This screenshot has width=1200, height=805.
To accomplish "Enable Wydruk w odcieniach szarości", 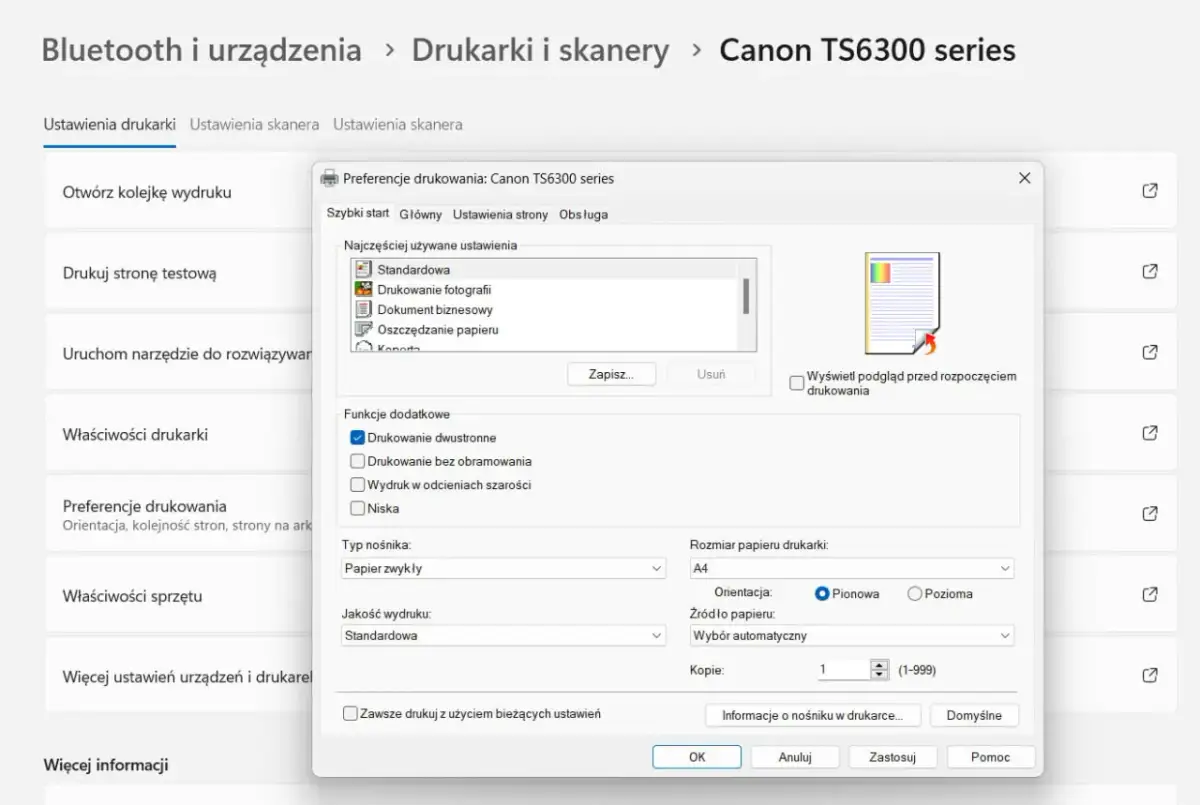I will [x=357, y=484].
